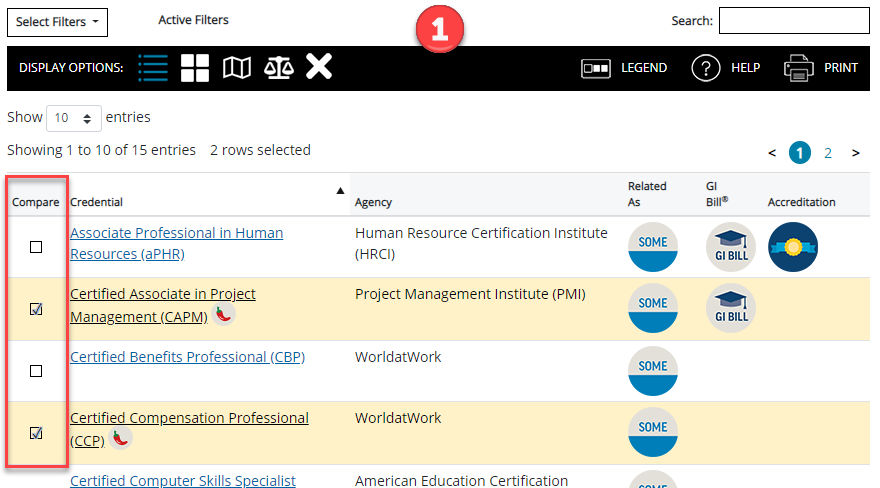Print the credential list
The image size is (880, 488).
click(821, 68)
